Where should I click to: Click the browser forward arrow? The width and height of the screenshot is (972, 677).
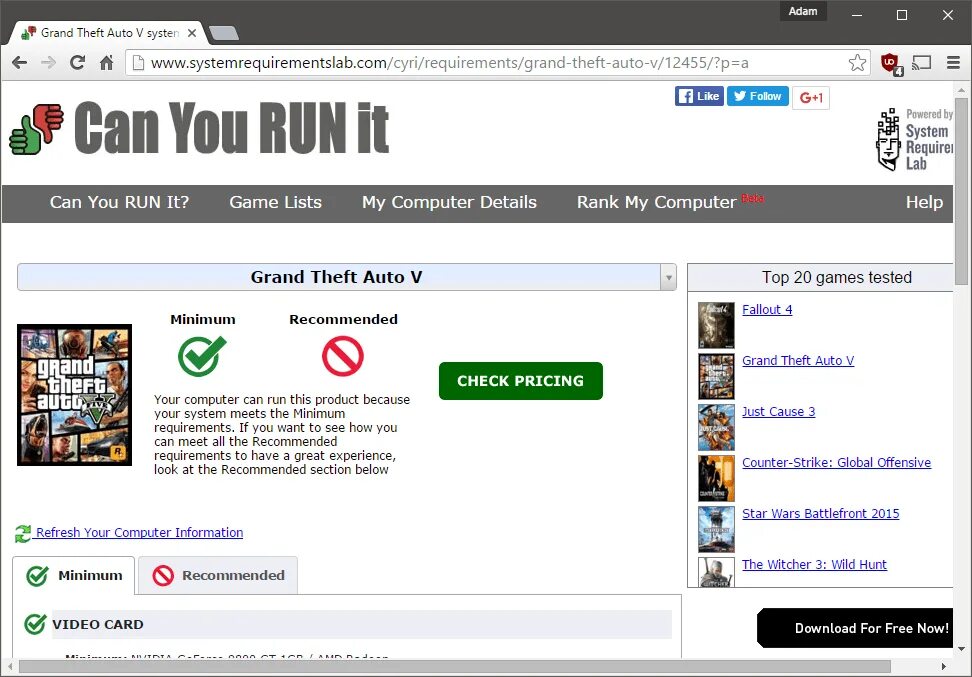pos(48,63)
